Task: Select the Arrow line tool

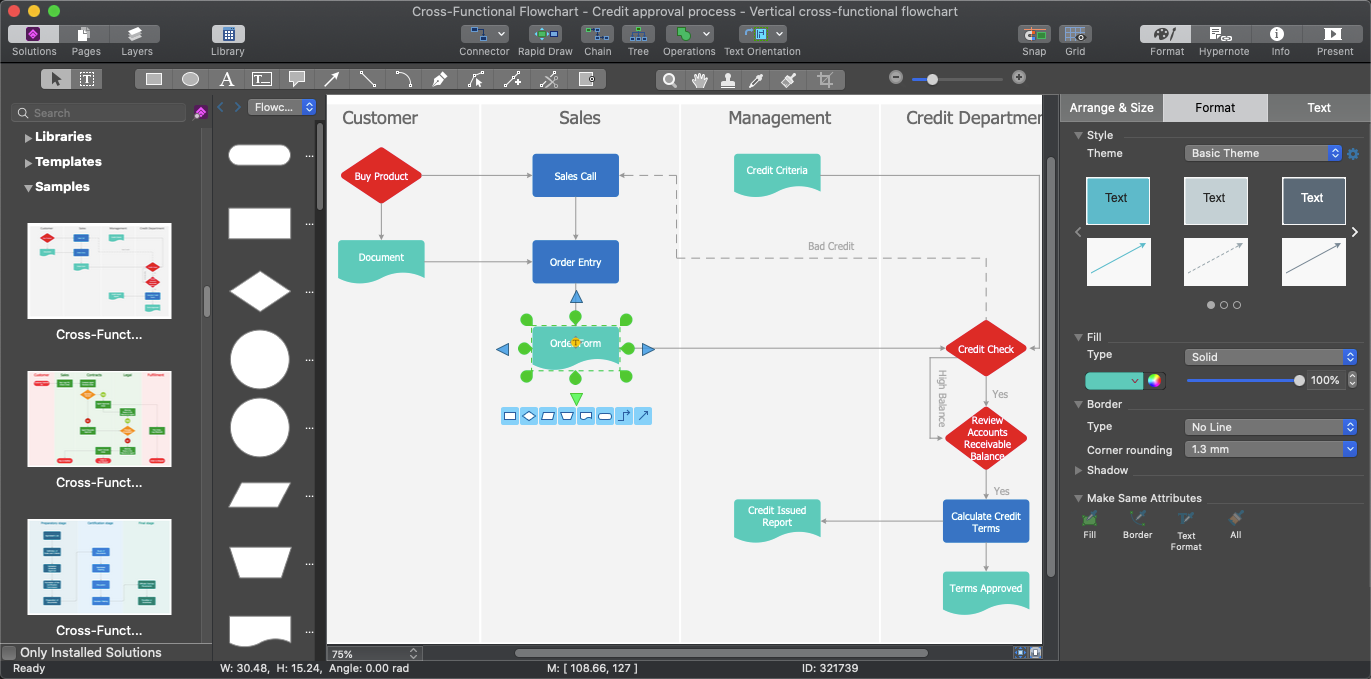Action: pos(332,79)
